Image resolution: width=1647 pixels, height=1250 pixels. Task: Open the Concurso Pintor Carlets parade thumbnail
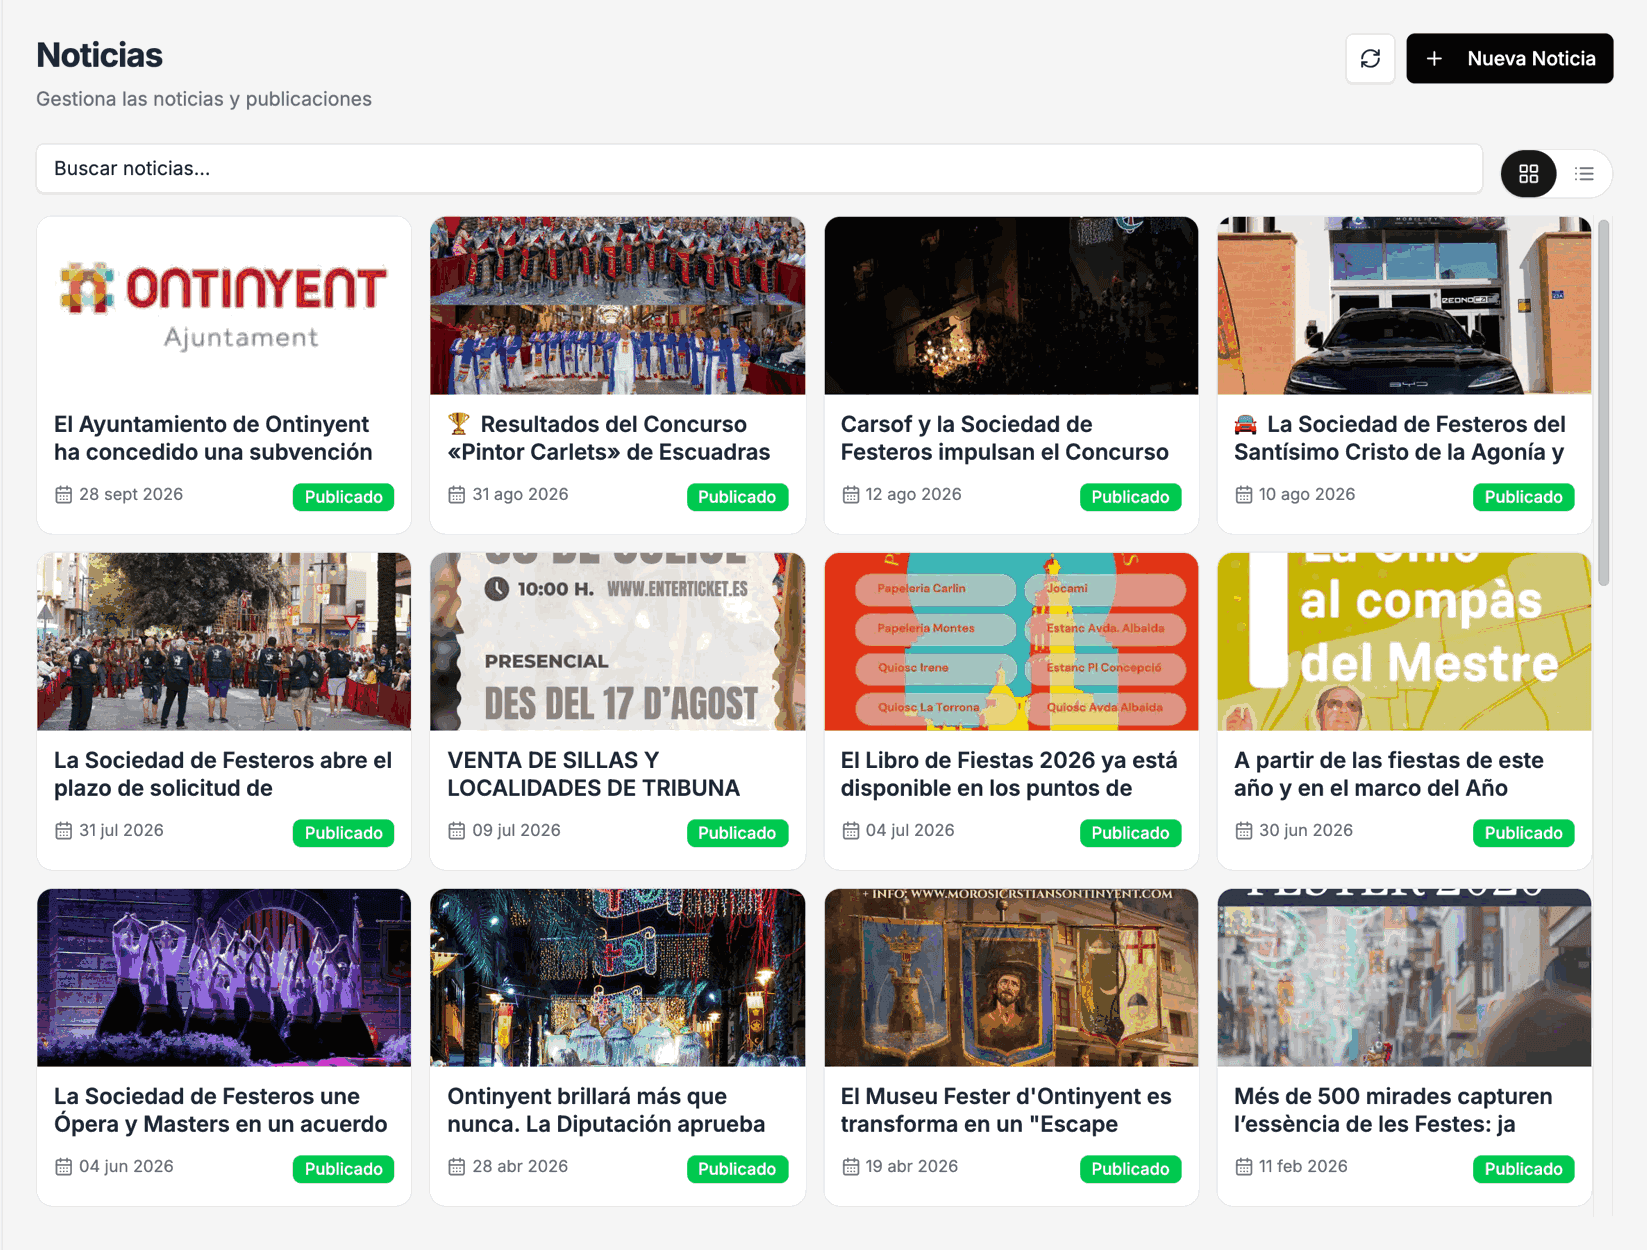coord(617,306)
